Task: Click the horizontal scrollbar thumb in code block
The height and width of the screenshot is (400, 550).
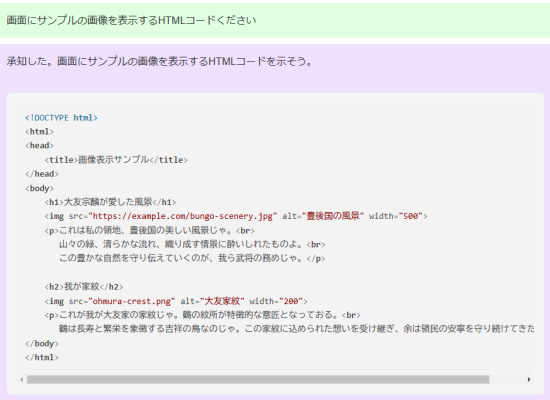Action: pos(258,379)
